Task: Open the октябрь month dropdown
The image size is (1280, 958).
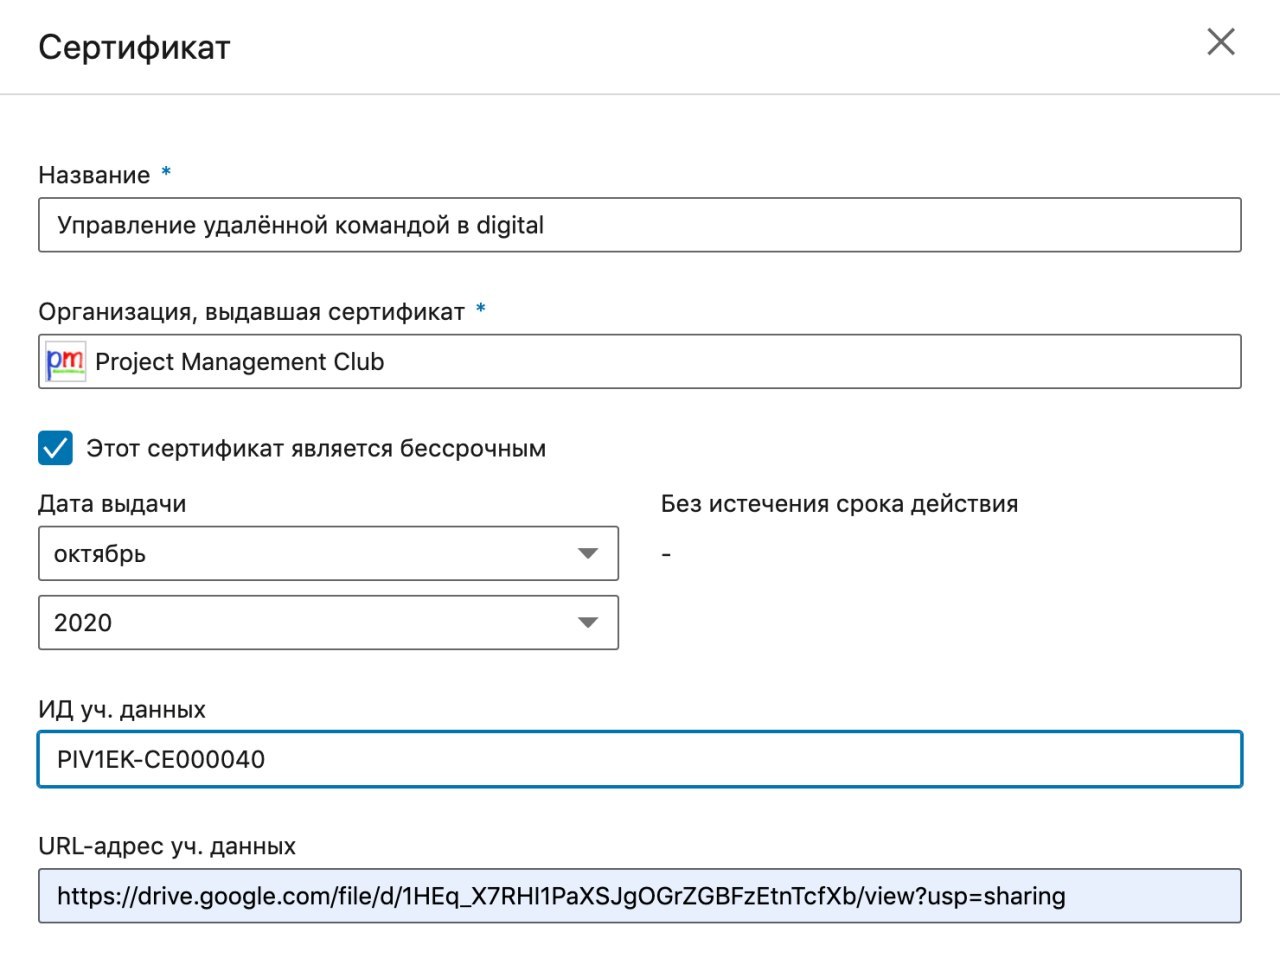Action: coord(328,553)
